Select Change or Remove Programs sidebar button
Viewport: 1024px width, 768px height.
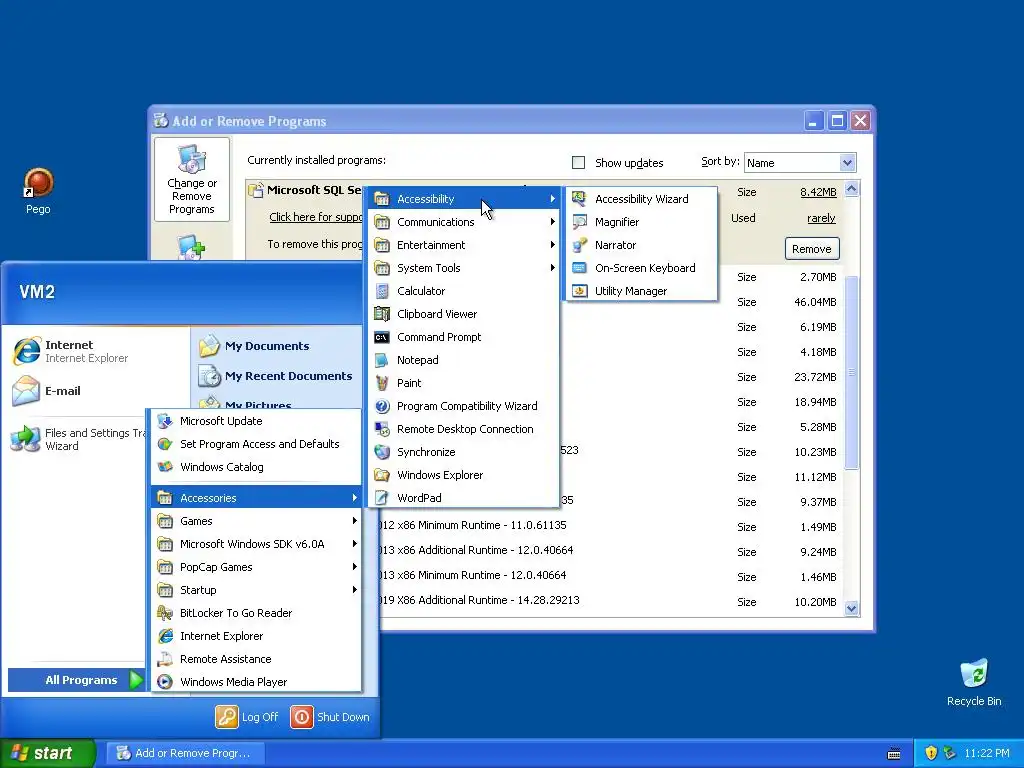(191, 180)
